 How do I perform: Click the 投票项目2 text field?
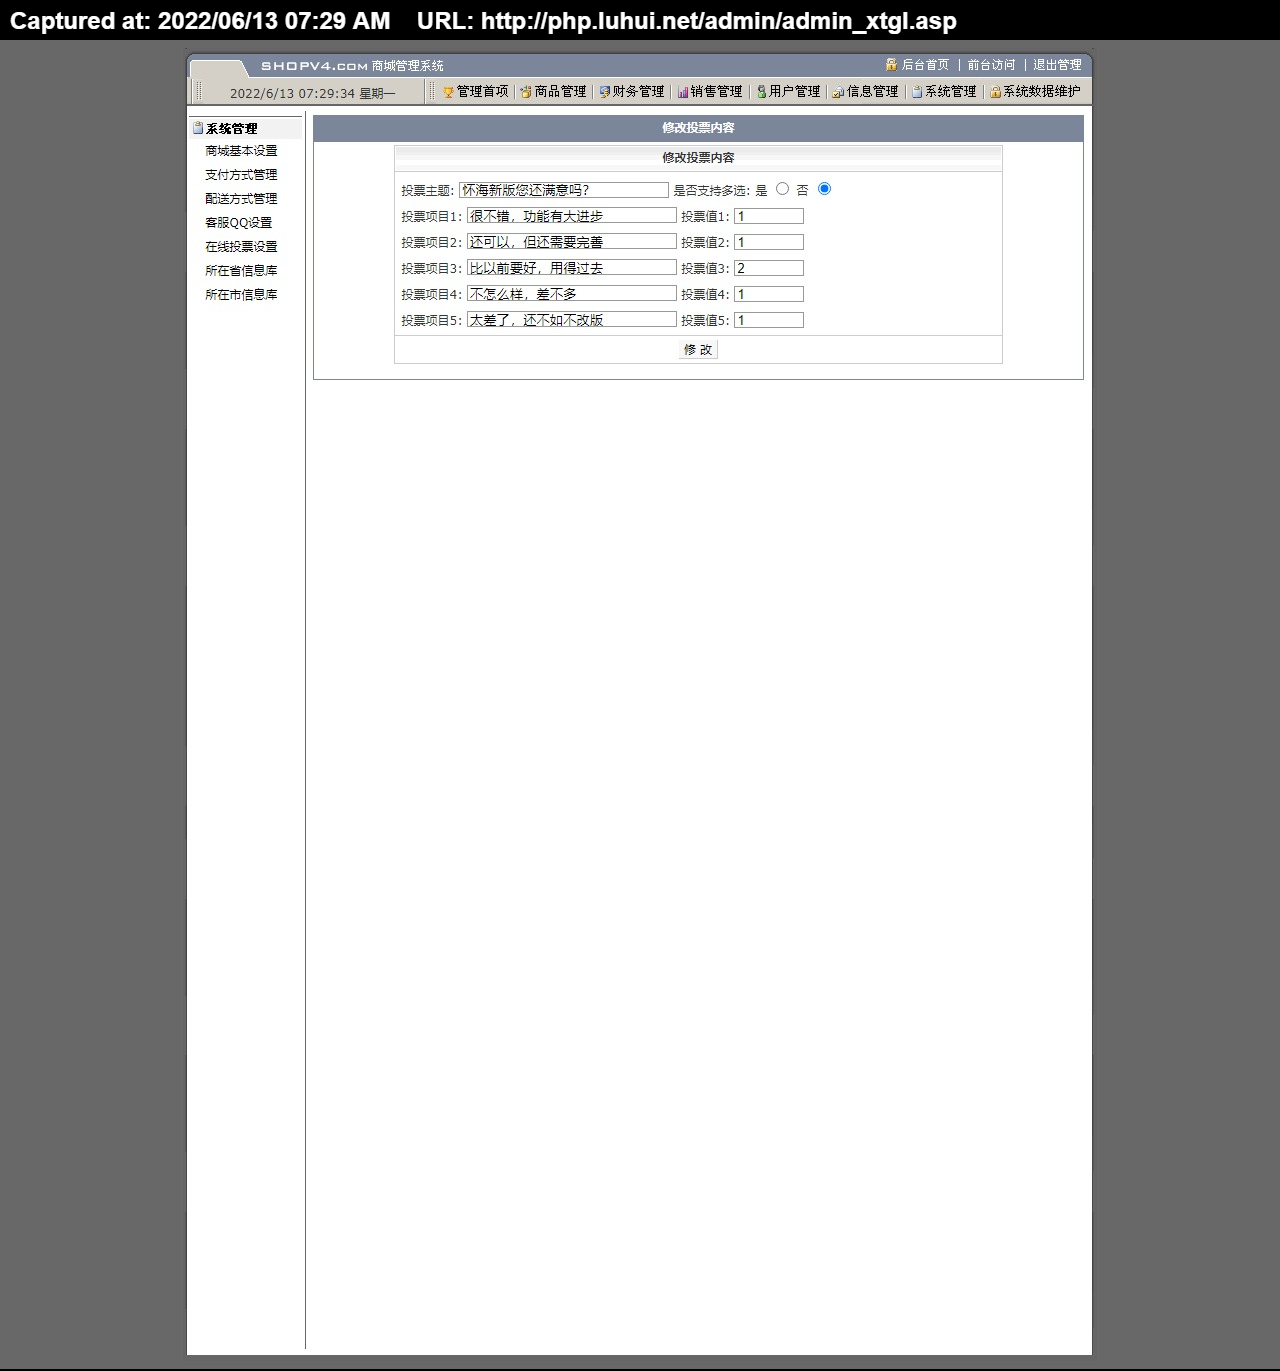pyautogui.click(x=572, y=242)
